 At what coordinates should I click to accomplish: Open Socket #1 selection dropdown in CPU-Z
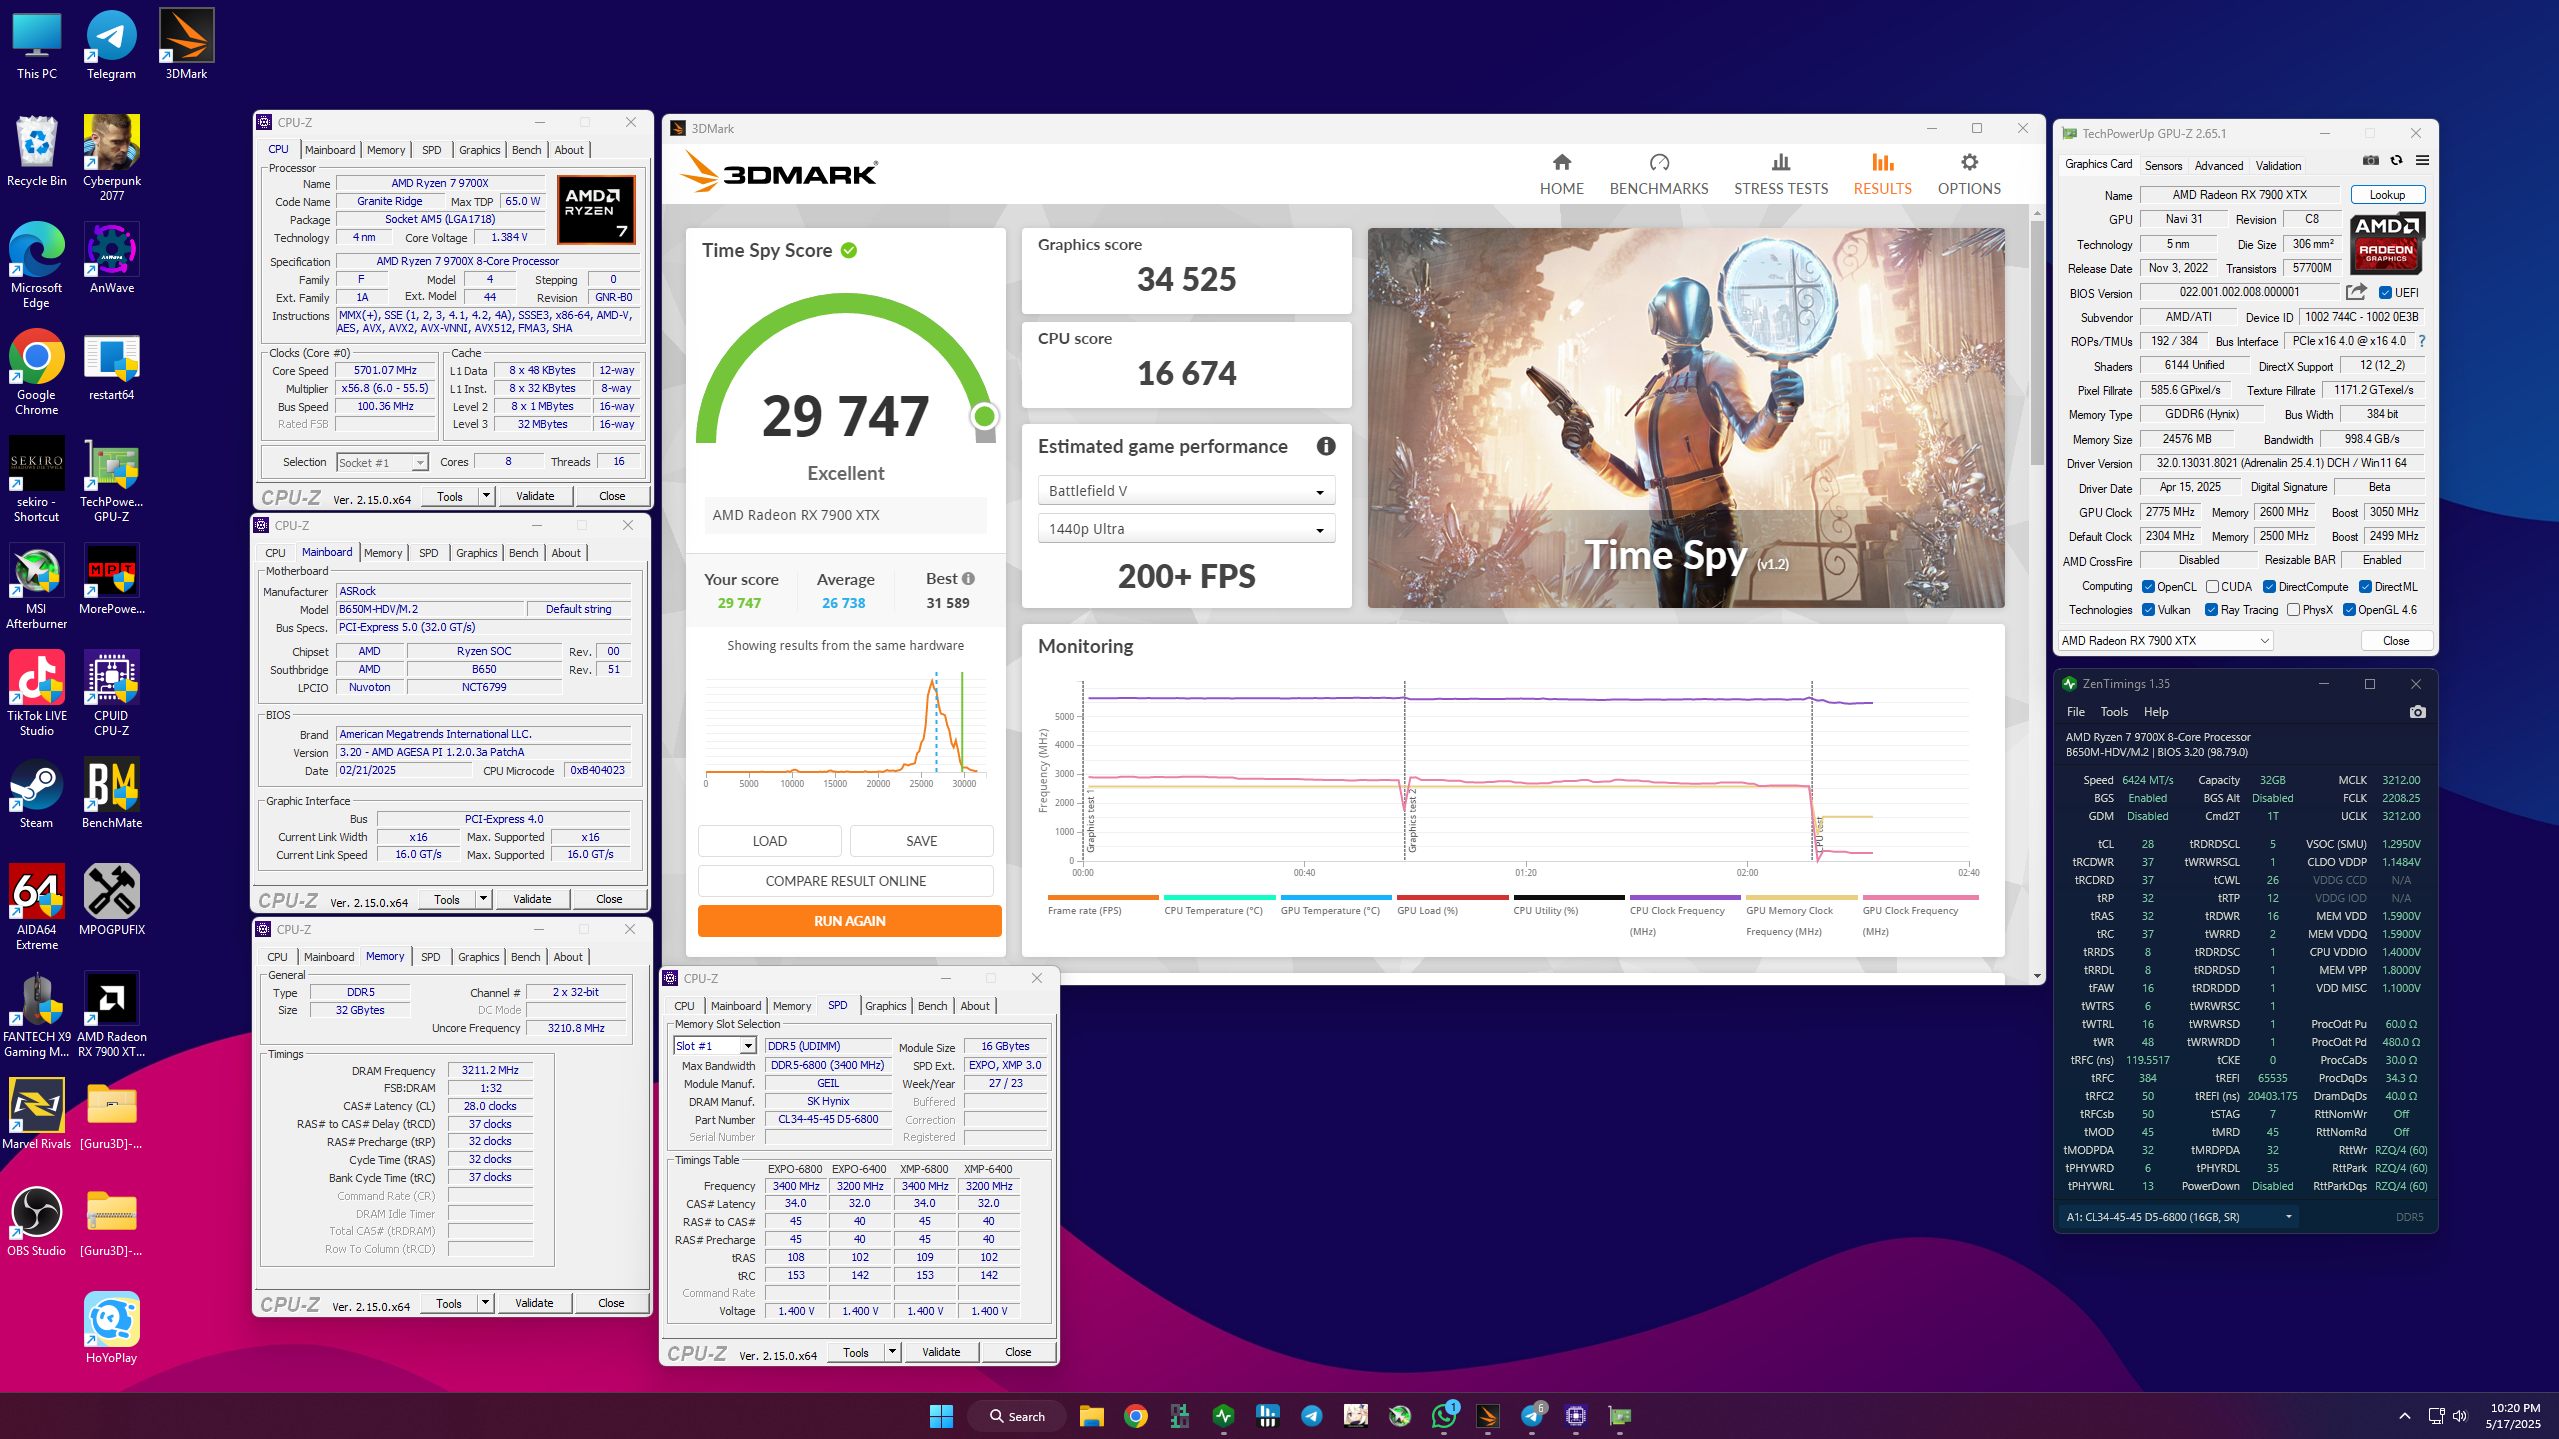point(382,462)
